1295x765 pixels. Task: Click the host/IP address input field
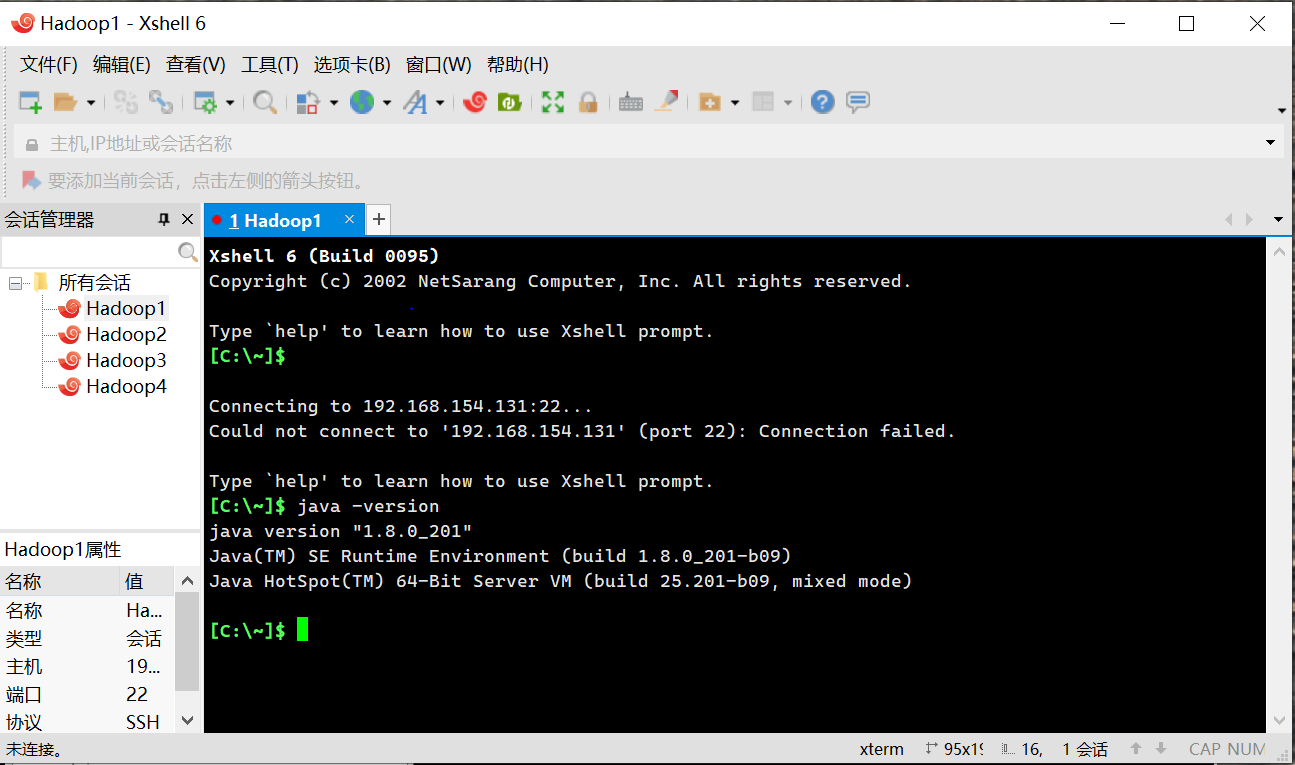click(648, 143)
